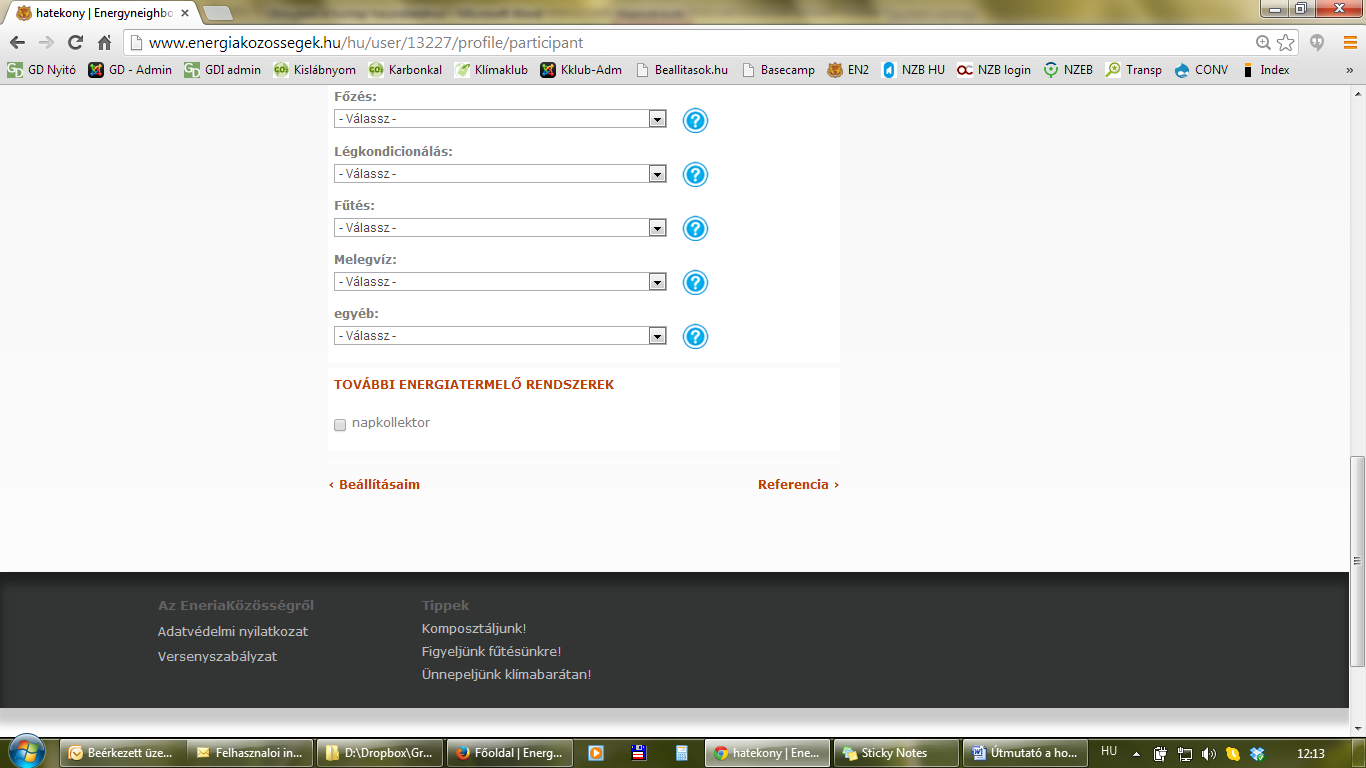Open the Dropbox tray icon
The height and width of the screenshot is (768, 1366).
click(x=1258, y=753)
